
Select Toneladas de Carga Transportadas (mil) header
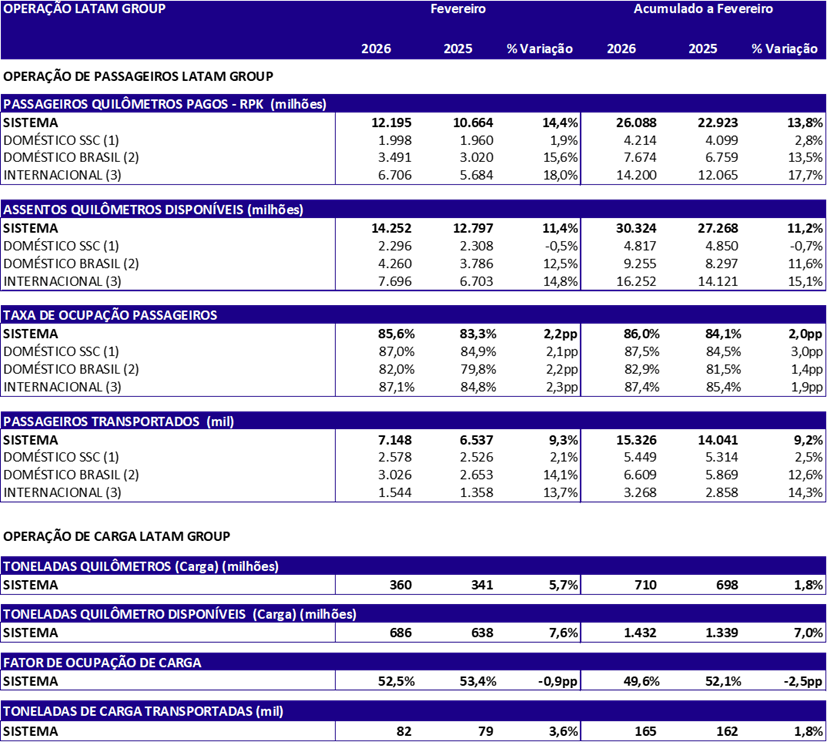point(143,712)
